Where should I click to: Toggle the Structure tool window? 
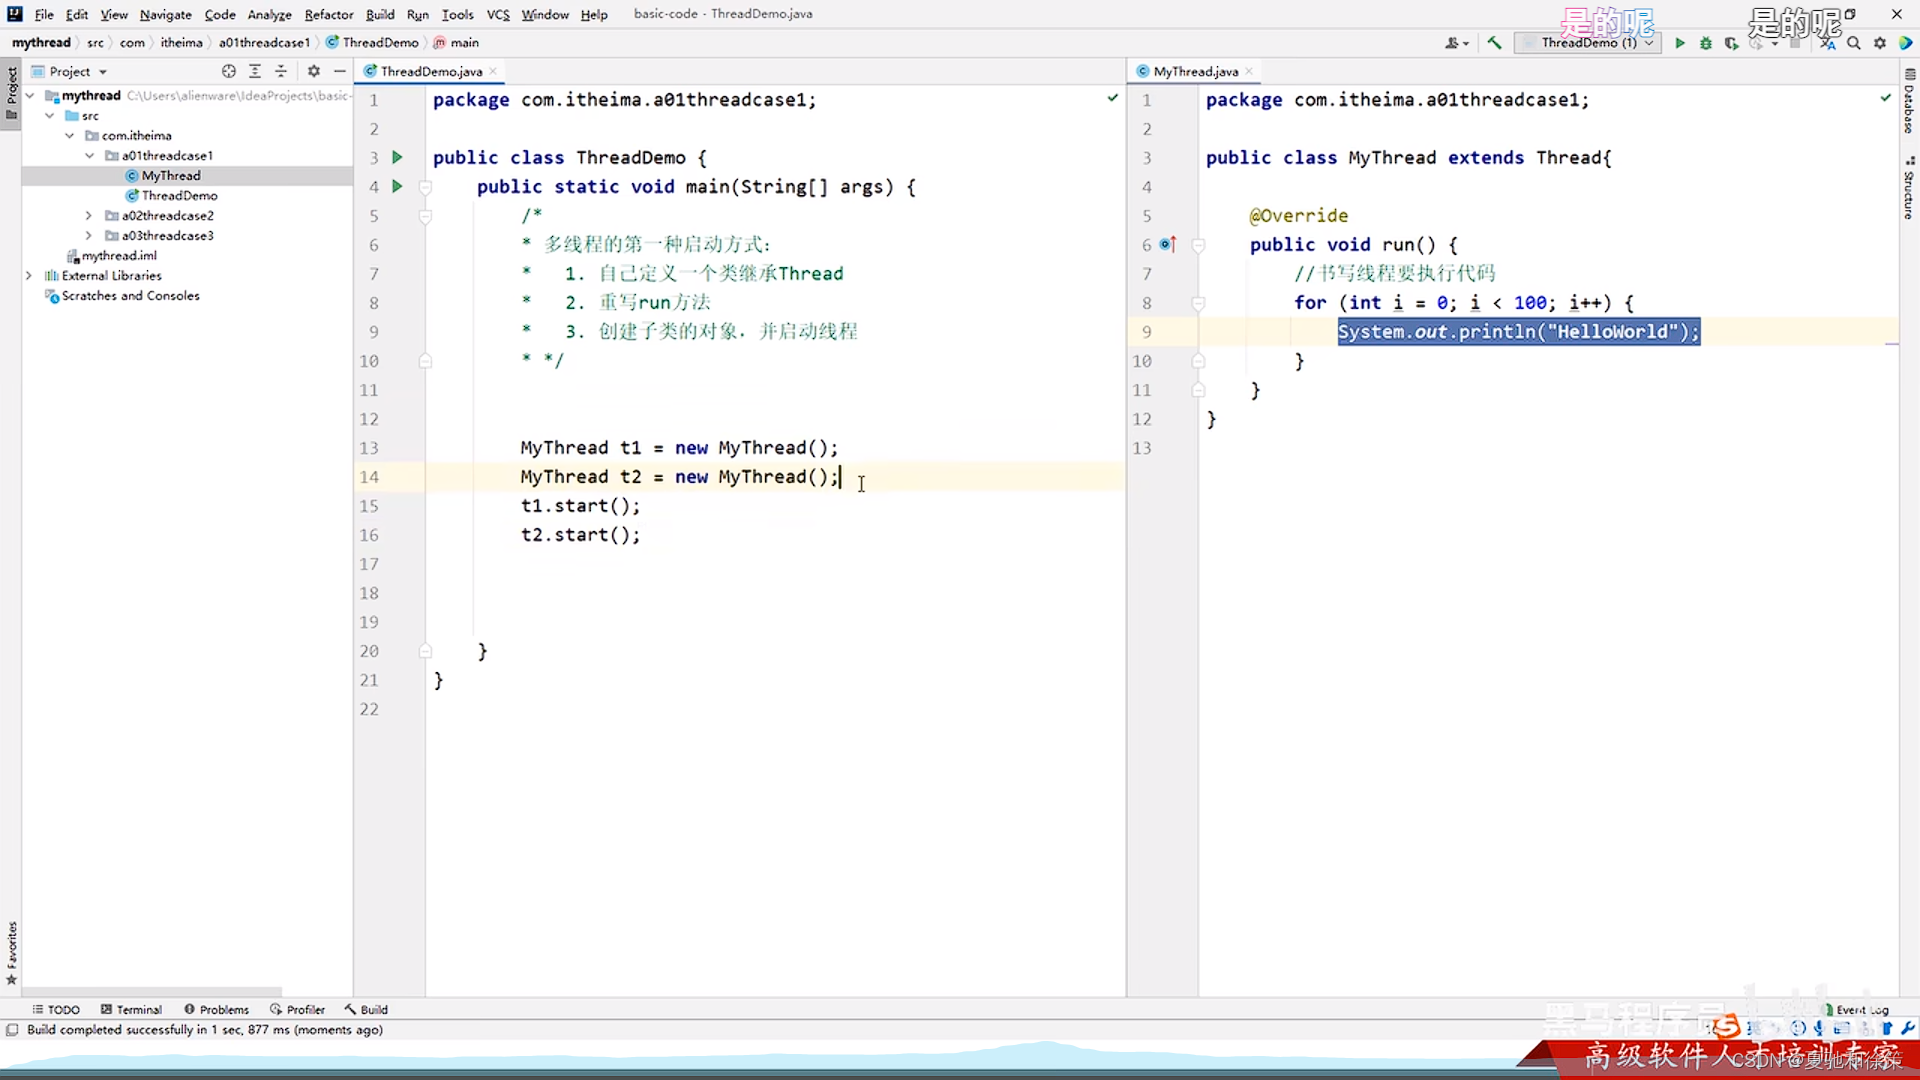[1909, 190]
